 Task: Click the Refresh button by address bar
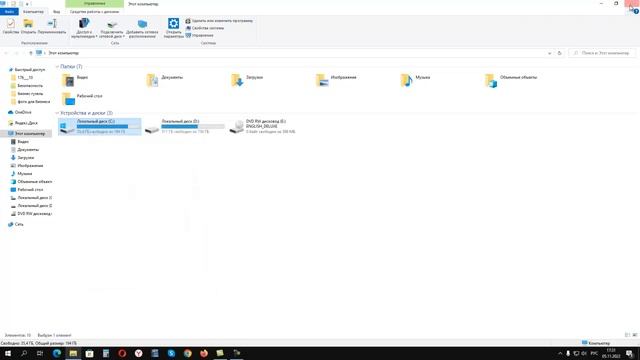(560, 53)
